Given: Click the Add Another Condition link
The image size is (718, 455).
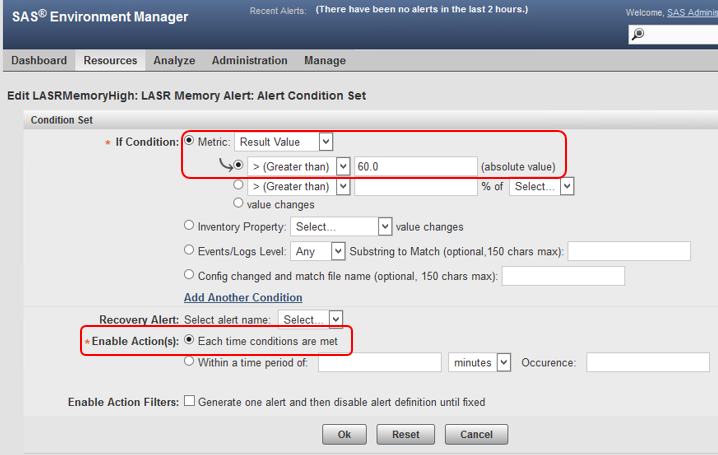Looking at the screenshot, I should [243, 298].
